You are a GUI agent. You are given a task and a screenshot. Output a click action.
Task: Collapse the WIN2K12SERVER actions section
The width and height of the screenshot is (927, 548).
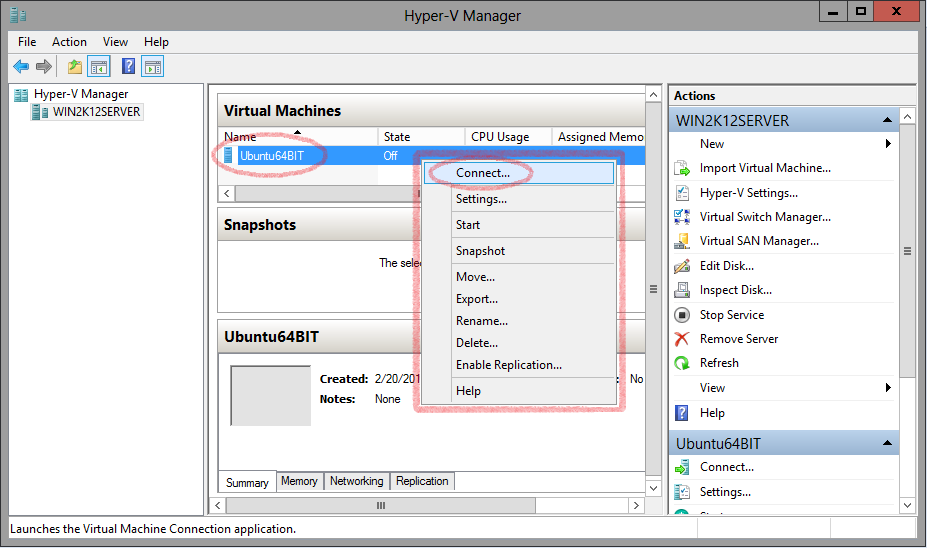887,120
